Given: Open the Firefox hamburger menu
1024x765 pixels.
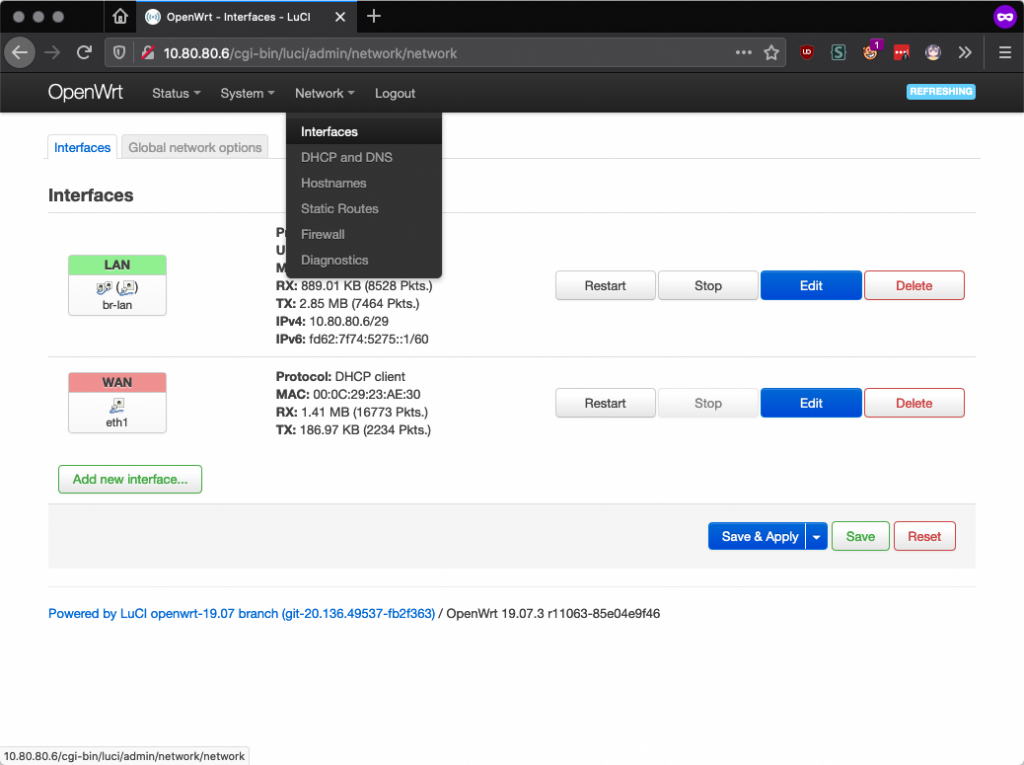Looking at the screenshot, I should coord(1005,53).
